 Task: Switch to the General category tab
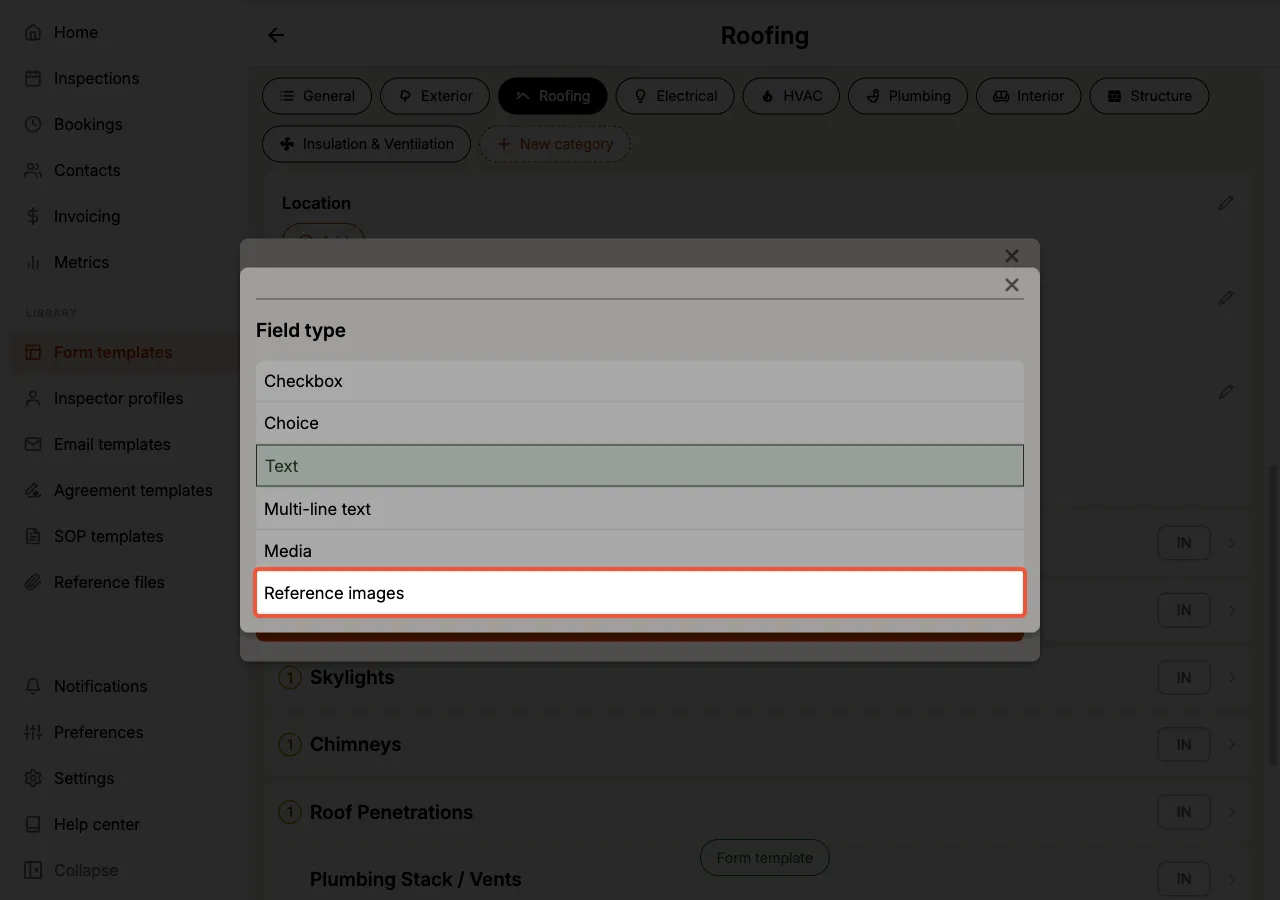pyautogui.click(x=317, y=96)
